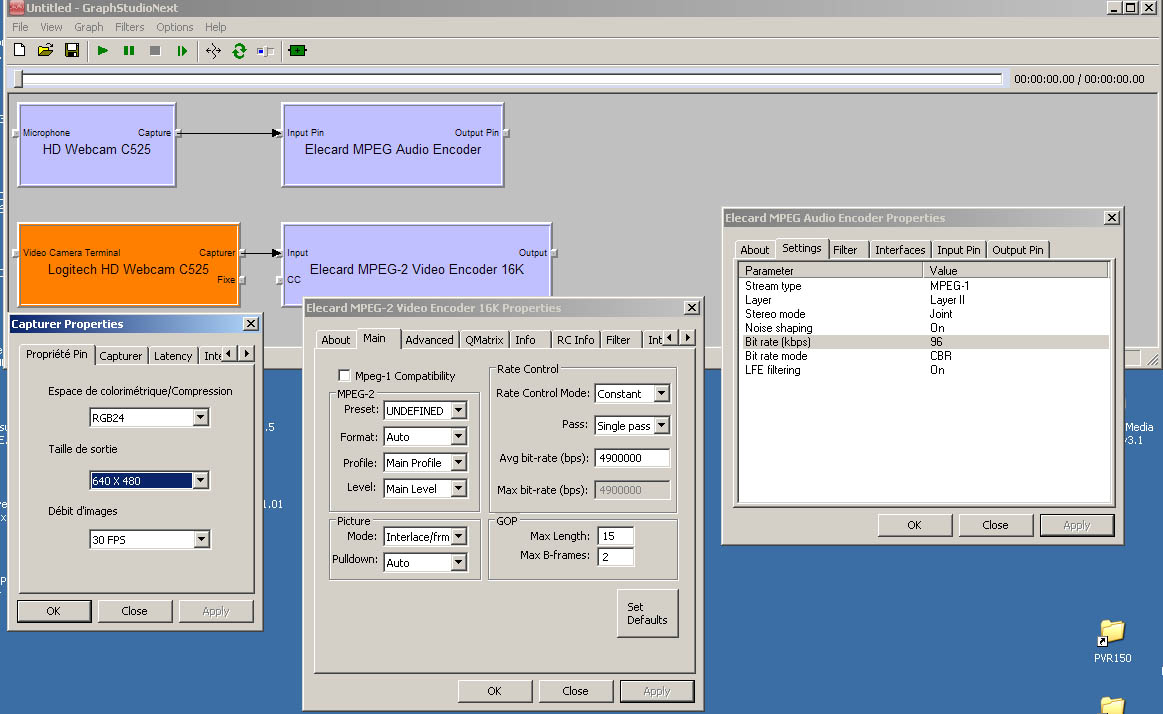
Task: Close the Capturer Properties dialog
Action: tap(251, 324)
